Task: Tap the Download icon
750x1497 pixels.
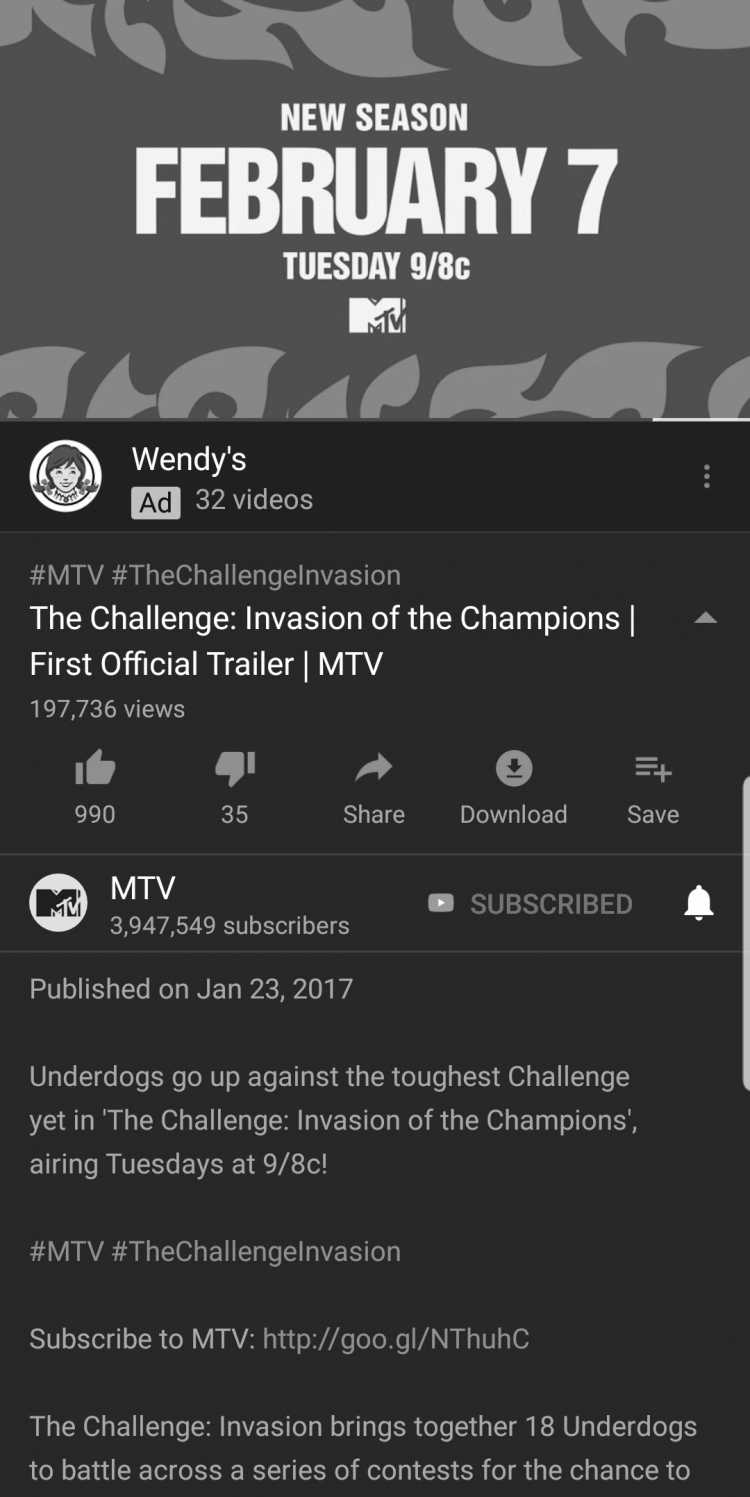Action: [514, 768]
